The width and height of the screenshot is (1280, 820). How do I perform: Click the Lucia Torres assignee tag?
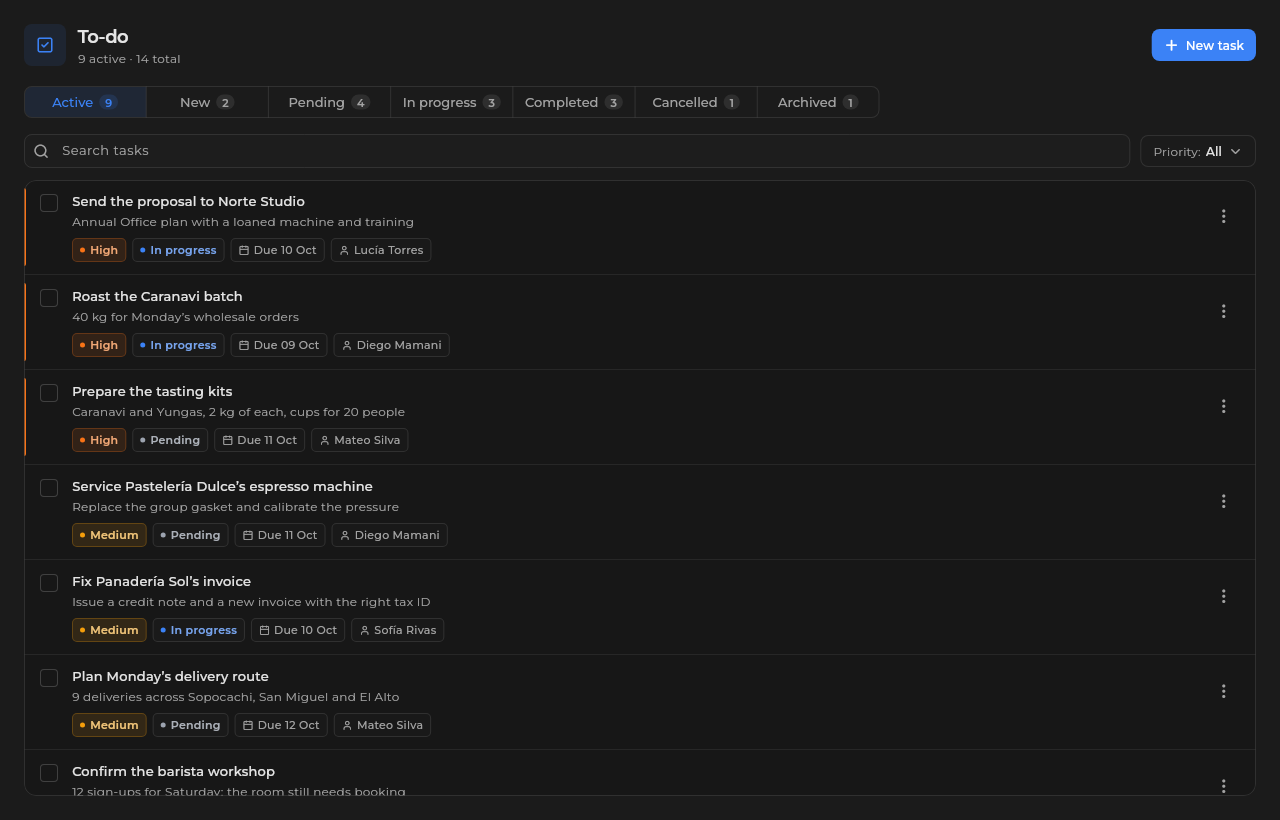click(381, 250)
